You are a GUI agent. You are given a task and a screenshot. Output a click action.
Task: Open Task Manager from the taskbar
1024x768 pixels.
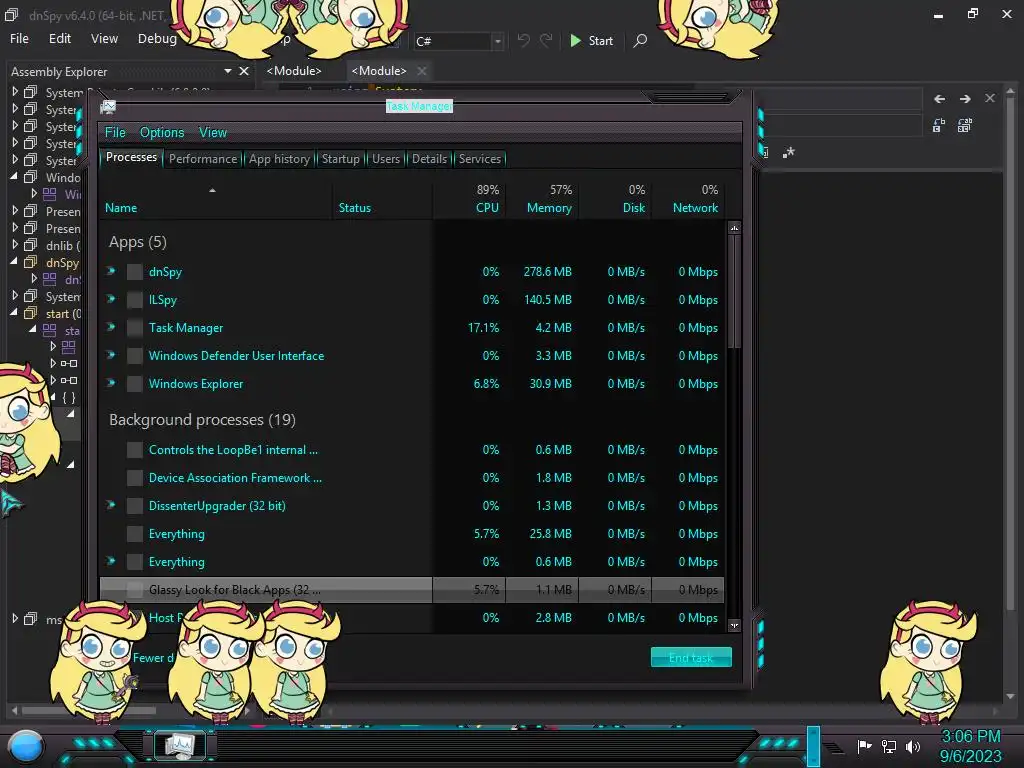tap(180, 744)
